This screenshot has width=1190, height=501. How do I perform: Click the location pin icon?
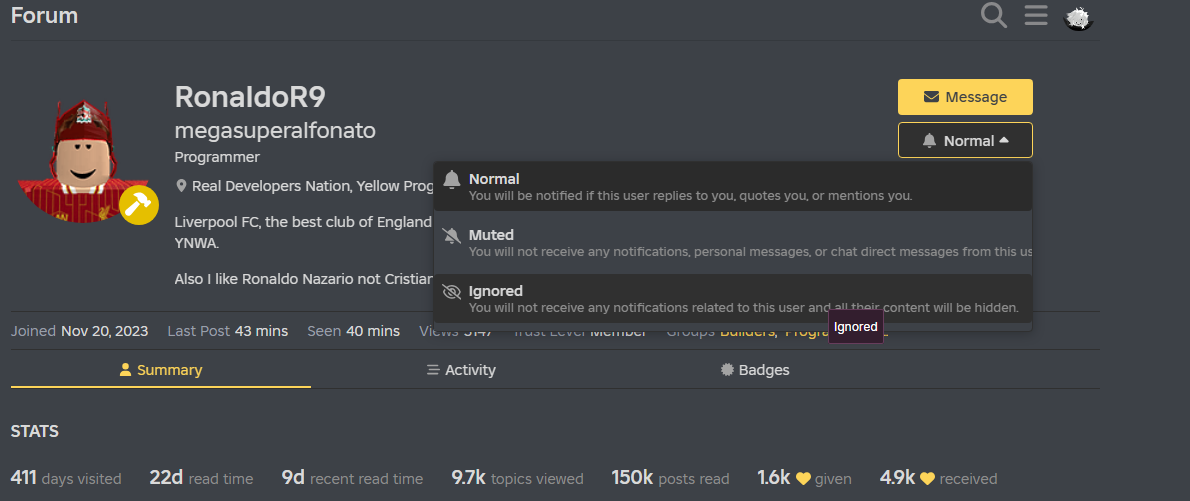click(182, 186)
